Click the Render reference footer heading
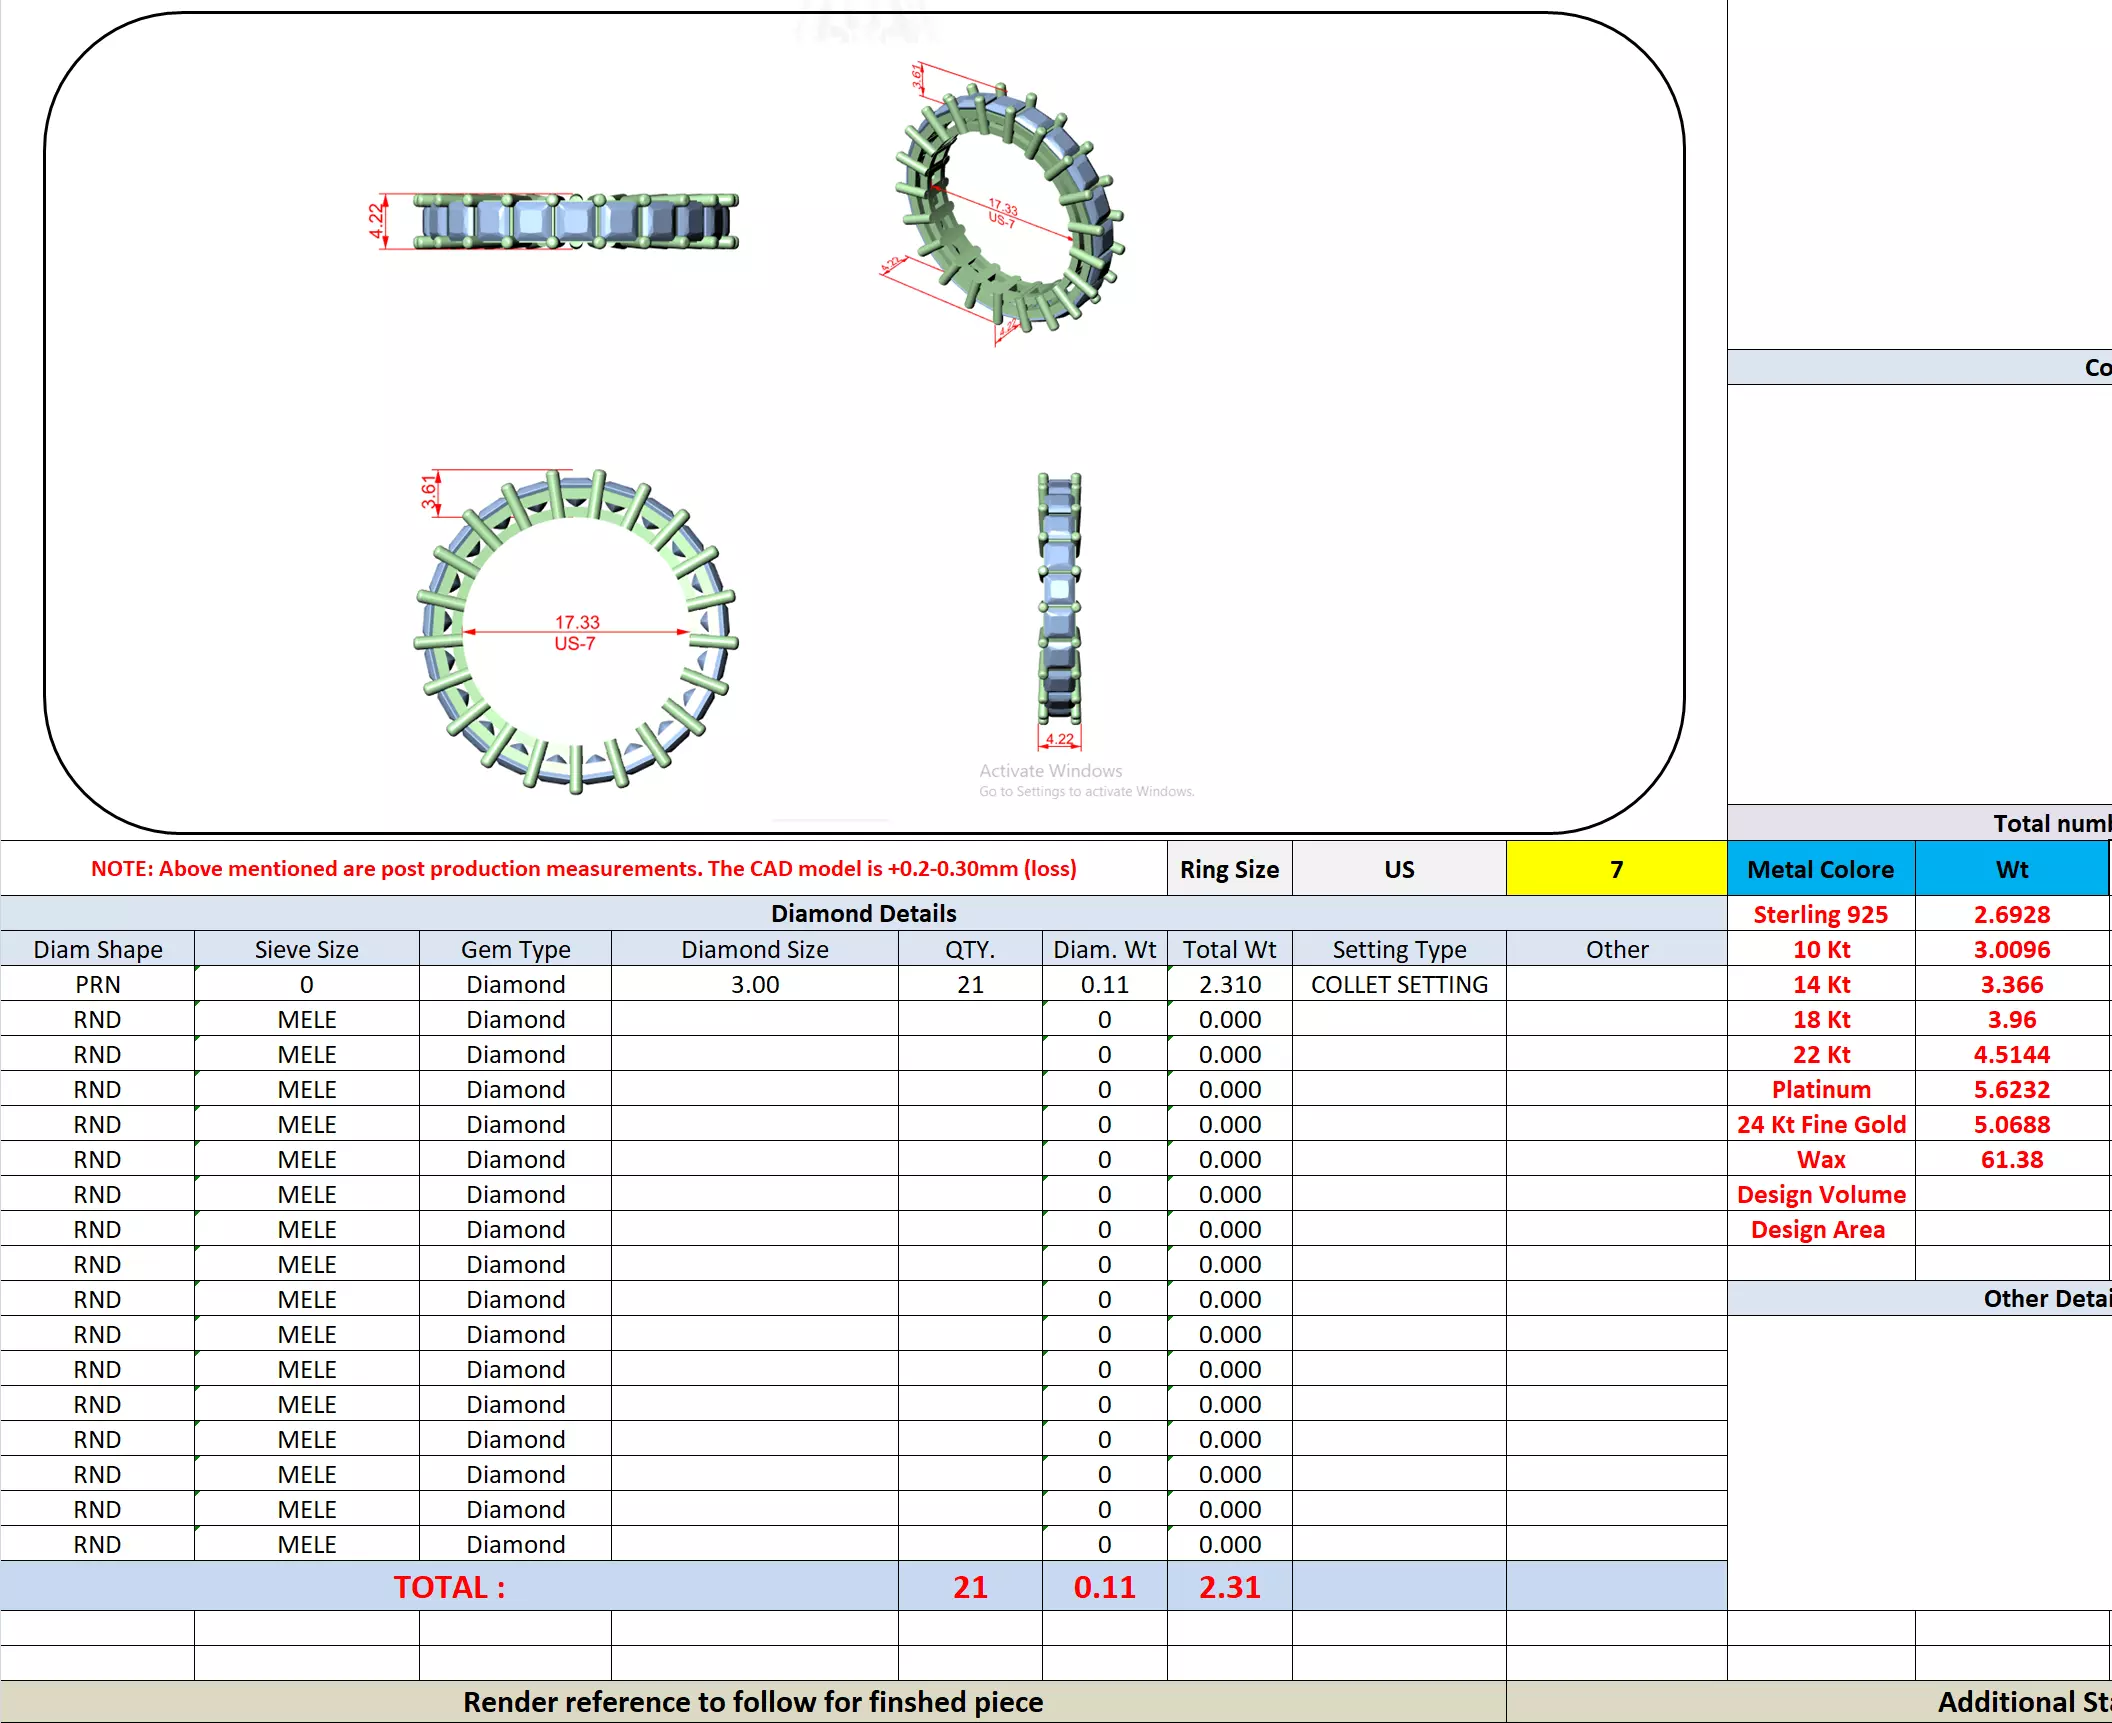 click(x=752, y=1701)
